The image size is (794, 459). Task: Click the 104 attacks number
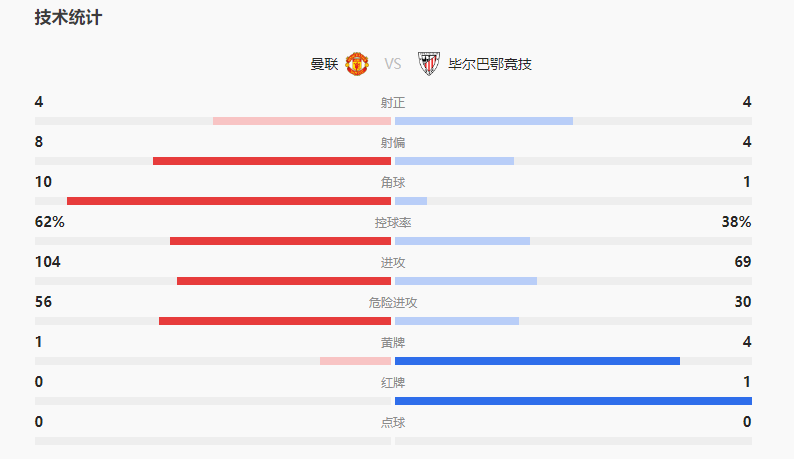tap(48, 262)
